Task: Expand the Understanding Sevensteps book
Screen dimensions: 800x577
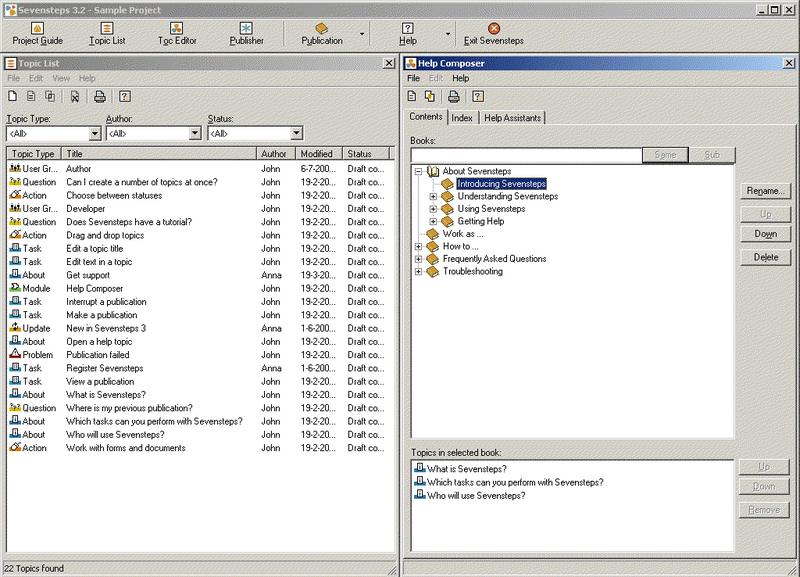Action: click(x=433, y=196)
